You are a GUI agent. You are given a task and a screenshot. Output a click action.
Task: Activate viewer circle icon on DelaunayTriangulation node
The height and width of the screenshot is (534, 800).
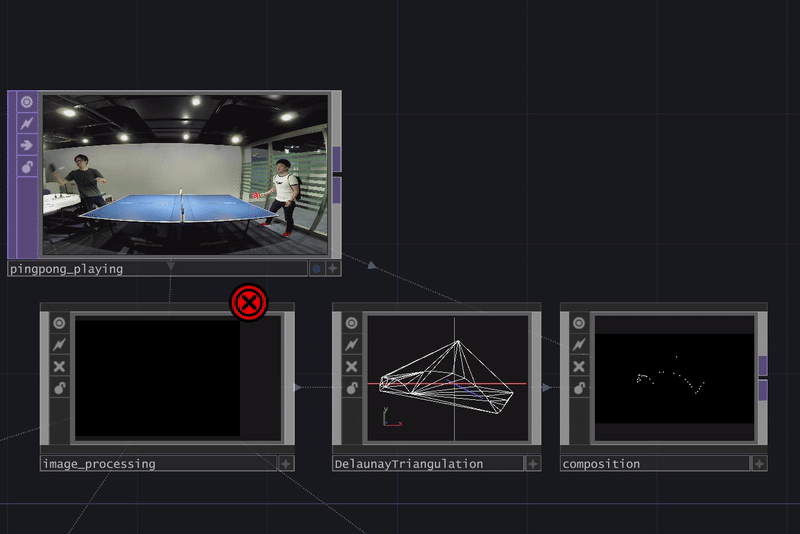pyautogui.click(x=351, y=323)
